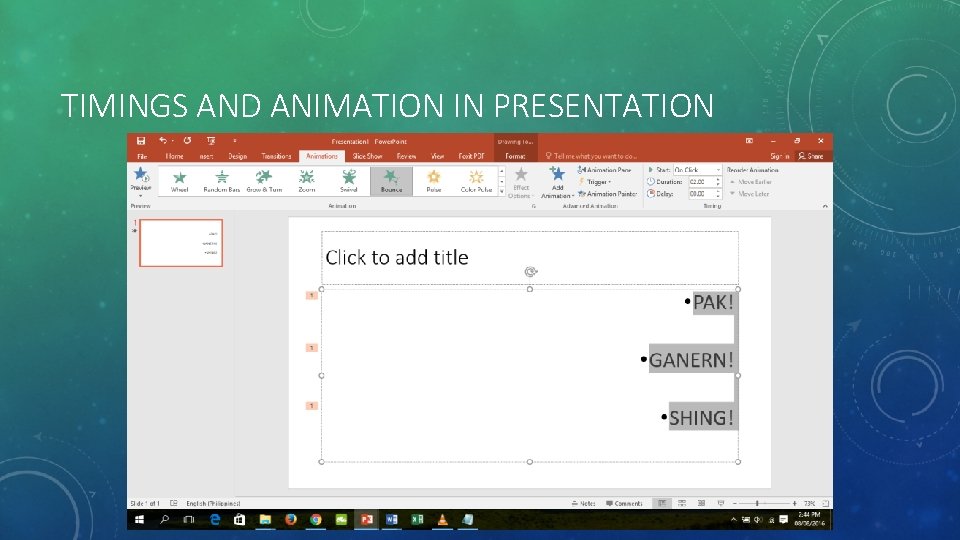This screenshot has height=540, width=960.
Task: Switch to Slide Sorter view
Action: click(681, 503)
